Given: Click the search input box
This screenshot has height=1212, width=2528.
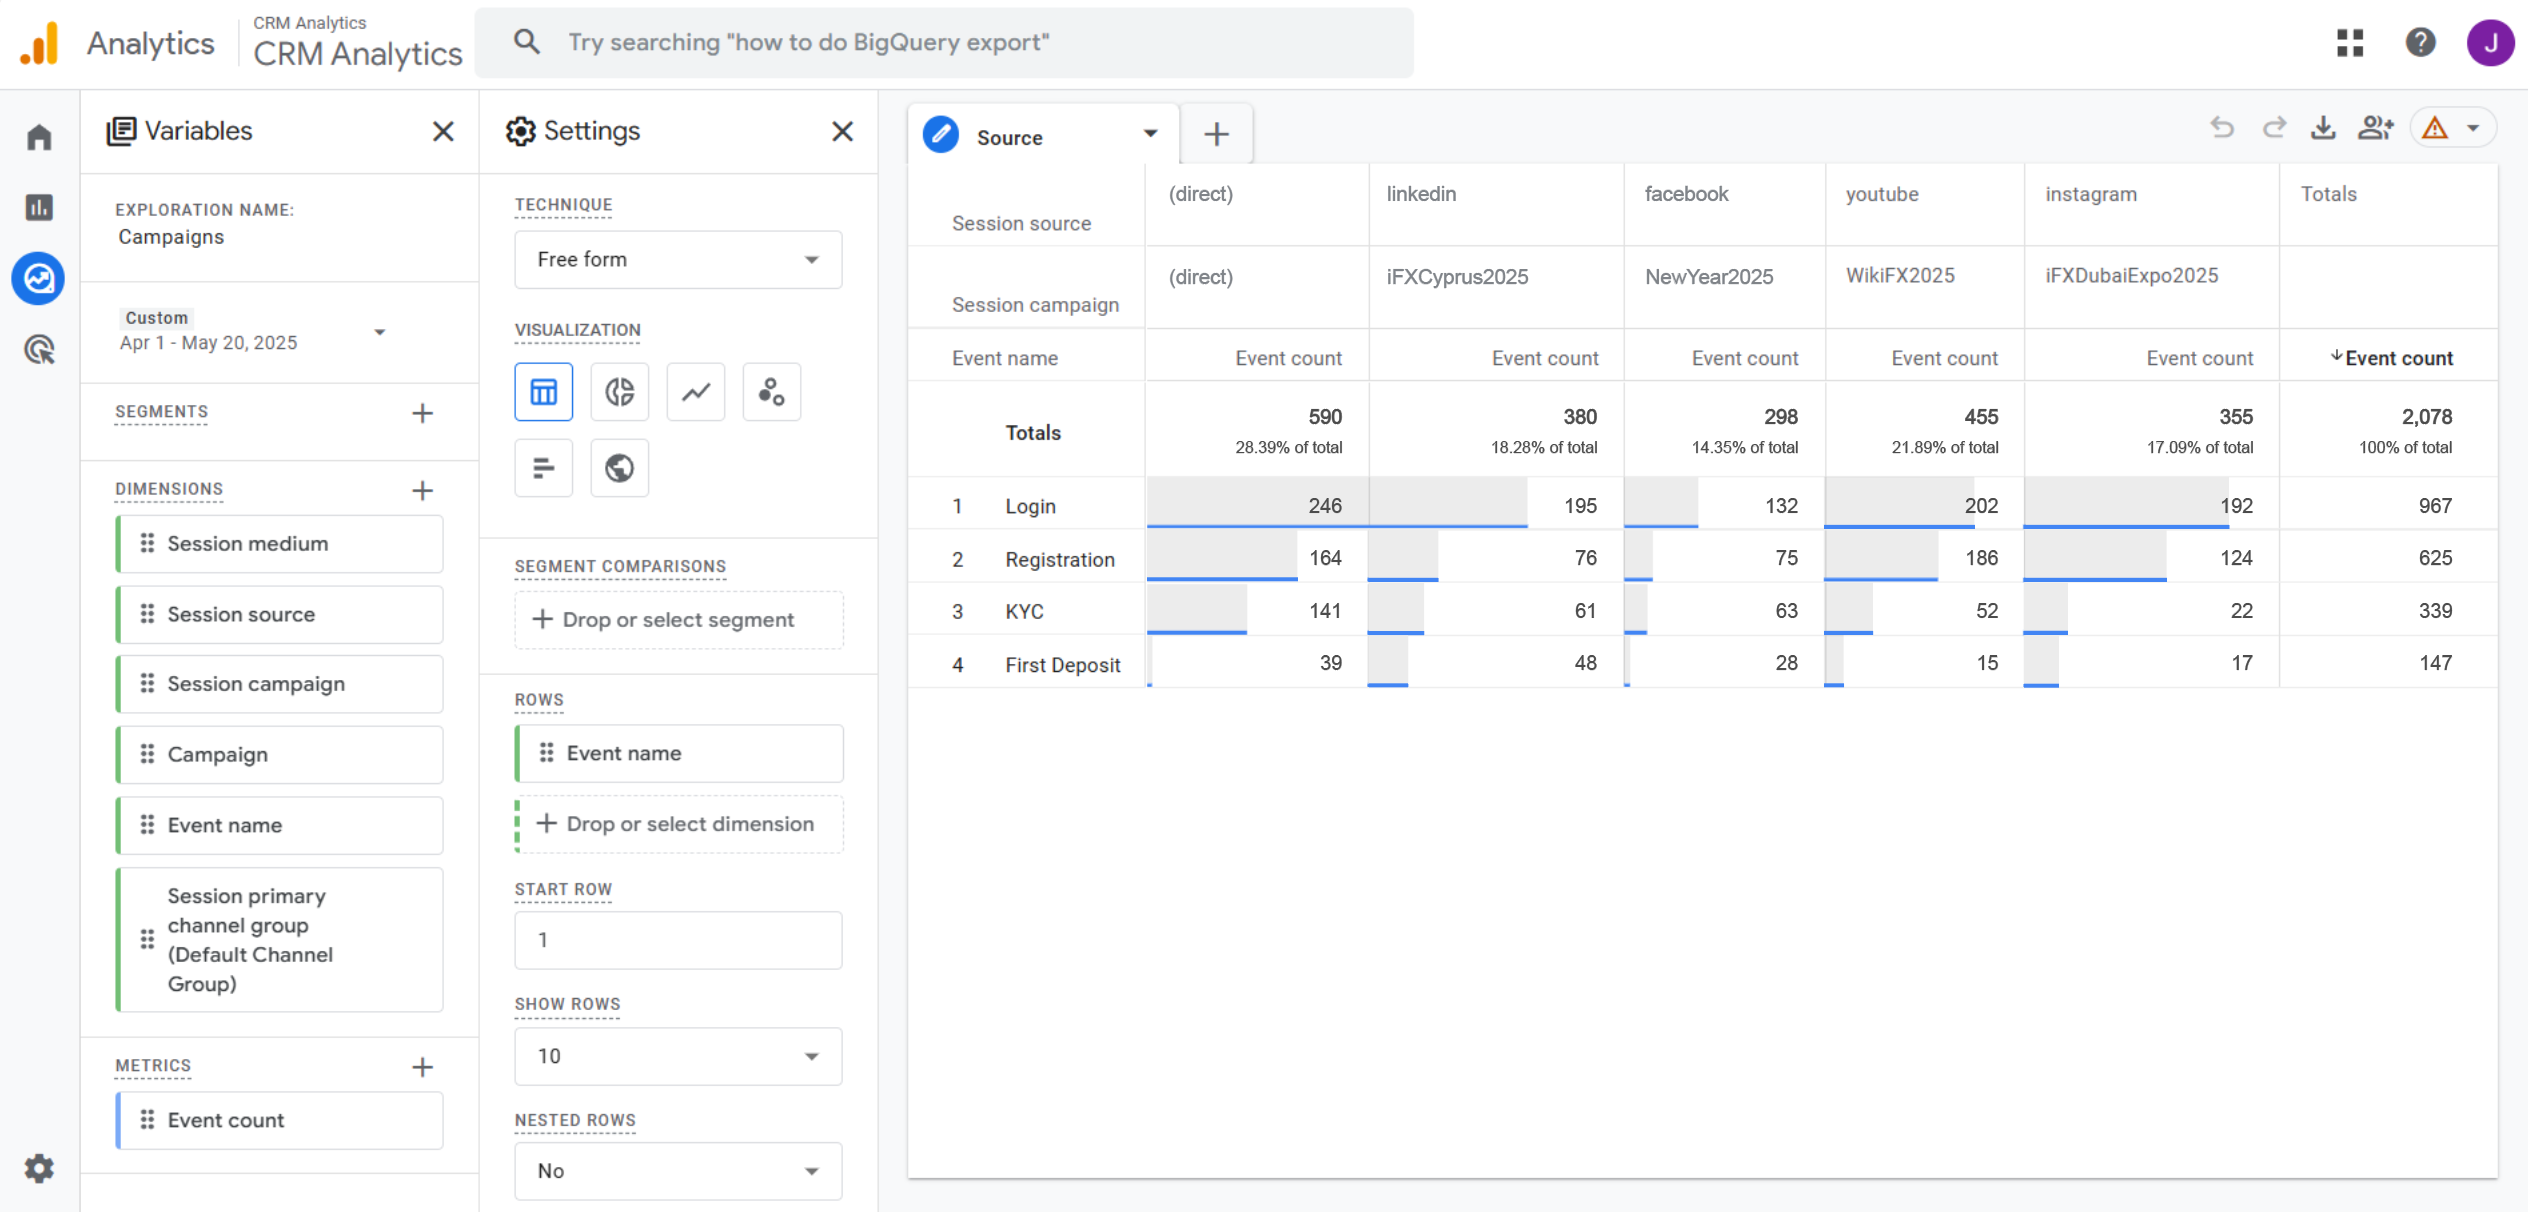Looking at the screenshot, I should 944,43.
